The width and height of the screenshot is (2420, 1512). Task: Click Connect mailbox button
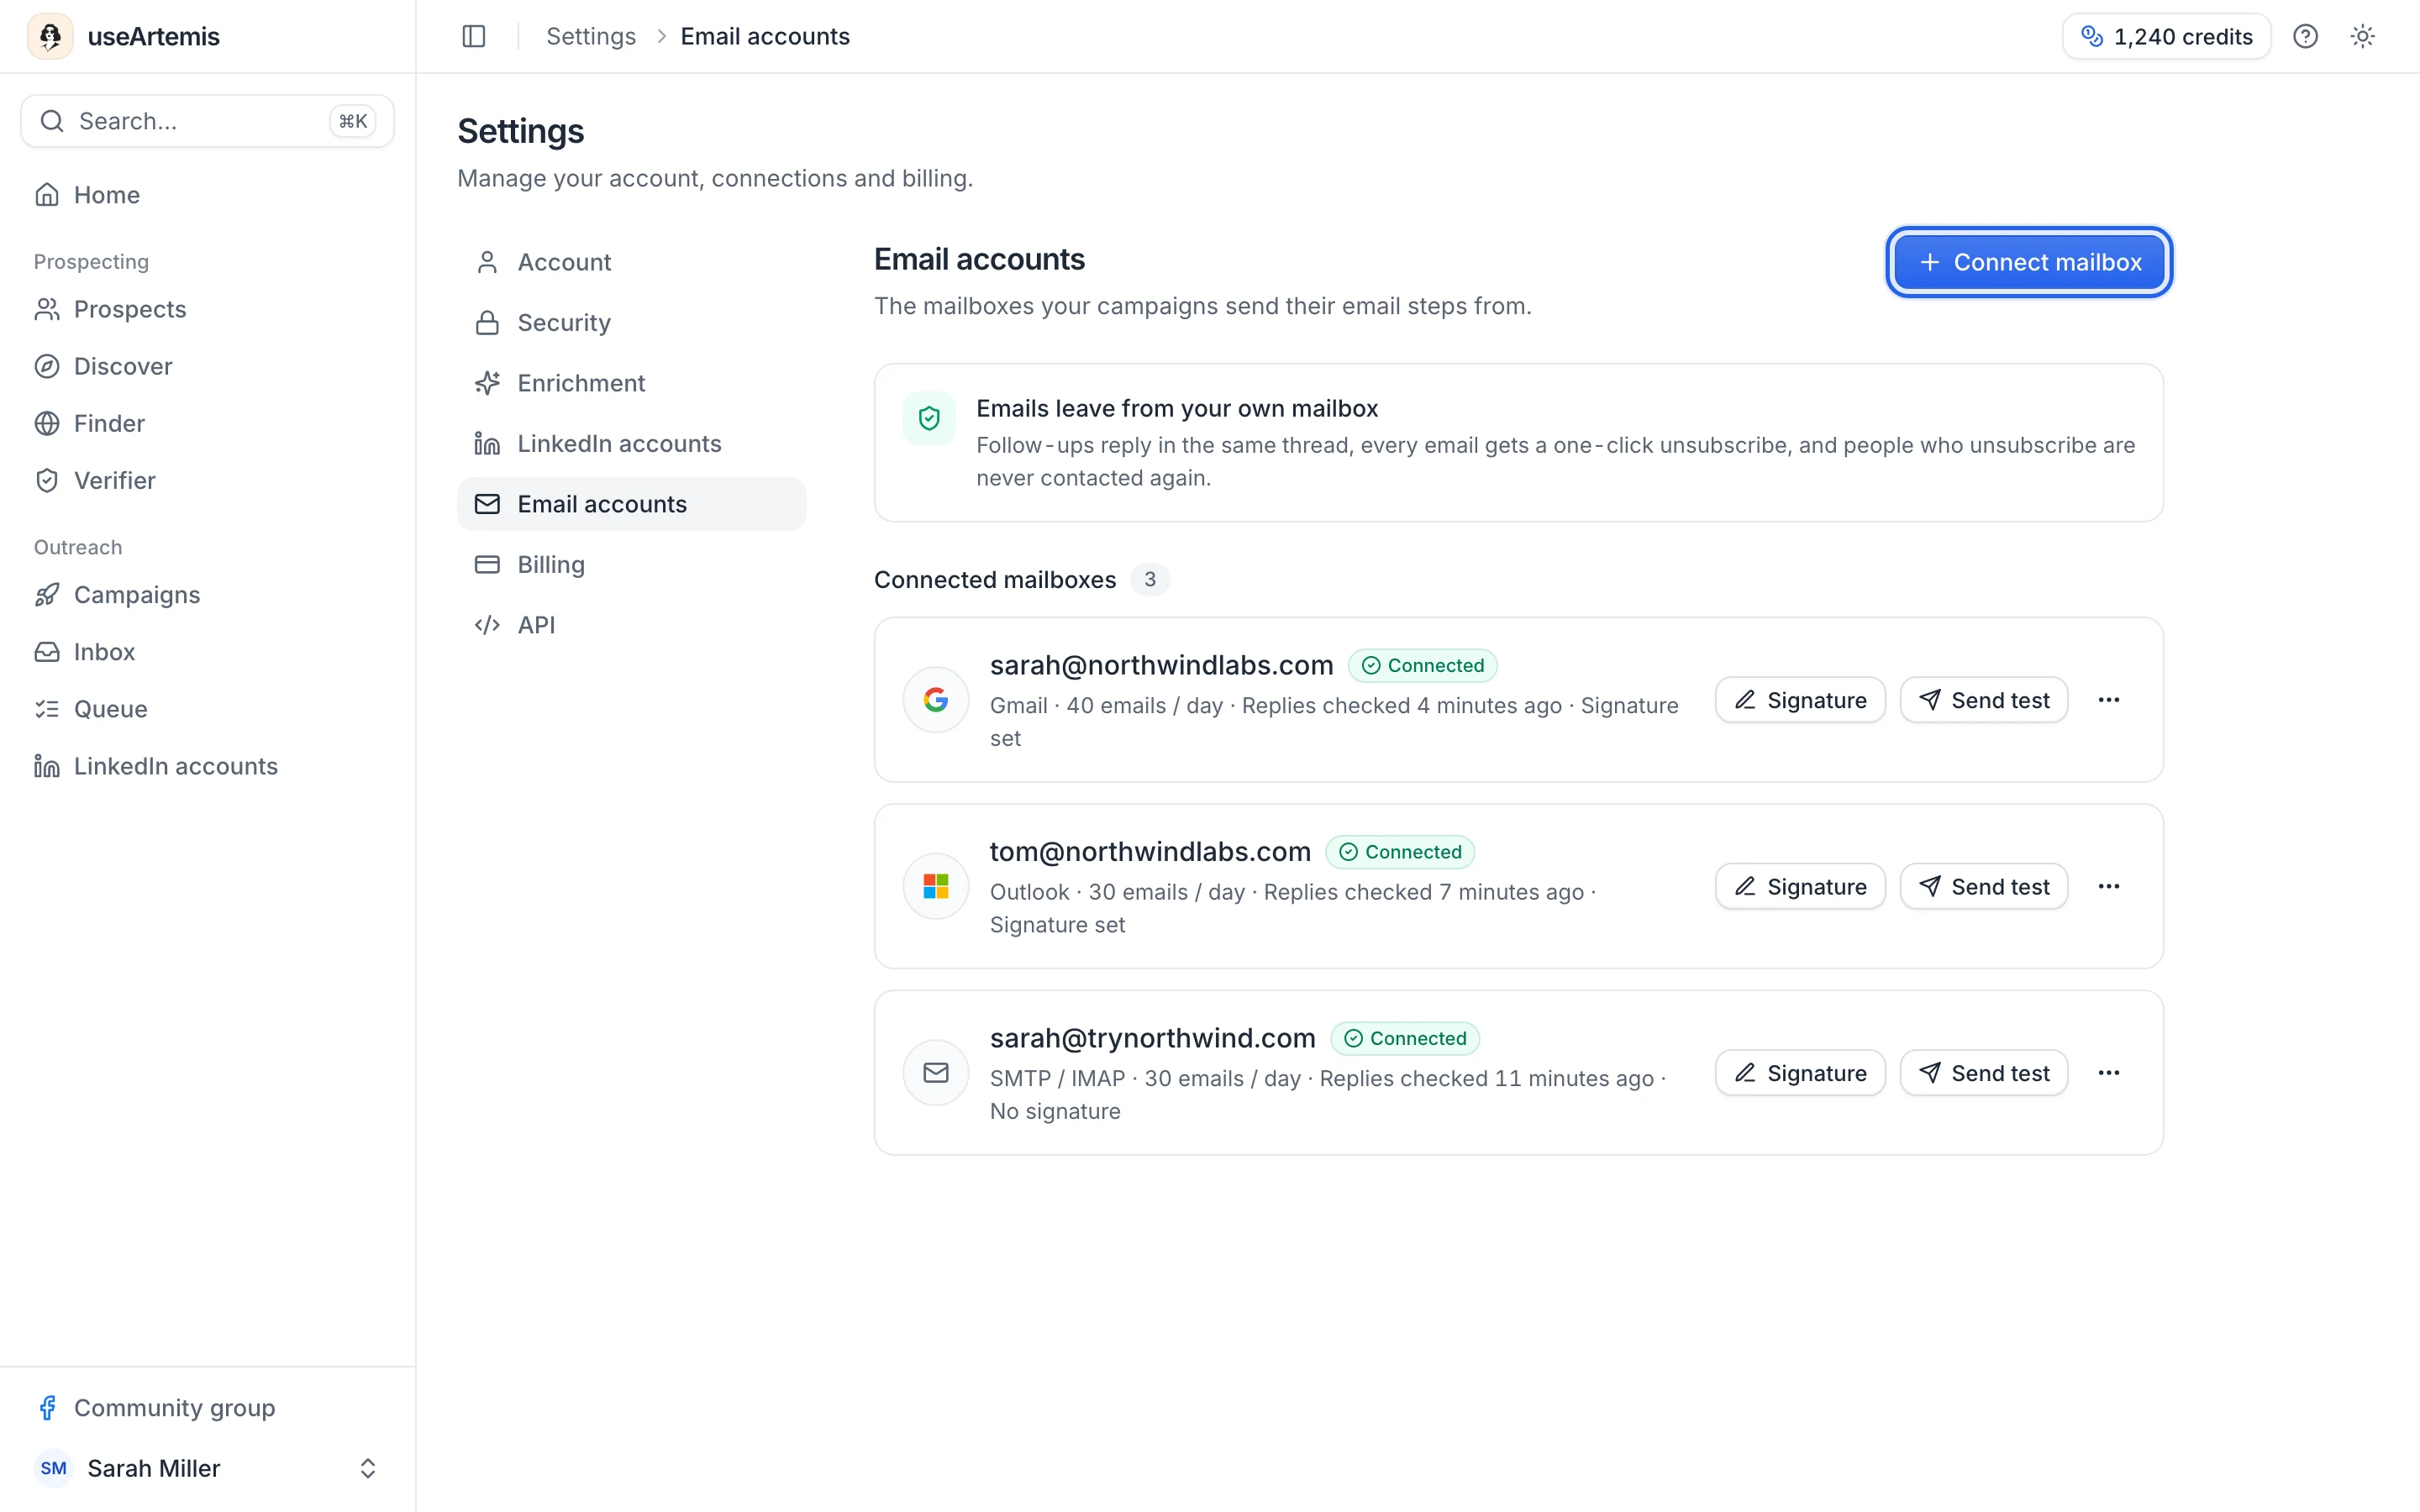2029,262
